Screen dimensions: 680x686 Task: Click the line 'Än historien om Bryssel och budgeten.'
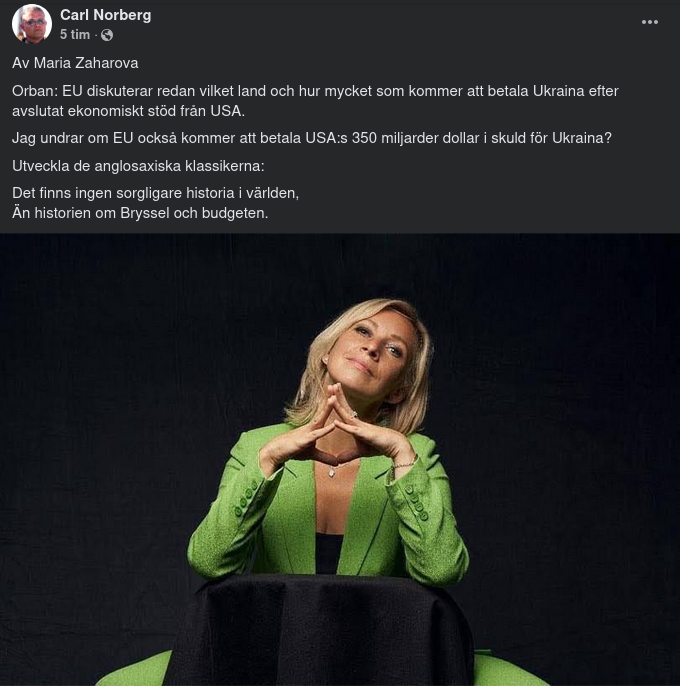click(140, 213)
